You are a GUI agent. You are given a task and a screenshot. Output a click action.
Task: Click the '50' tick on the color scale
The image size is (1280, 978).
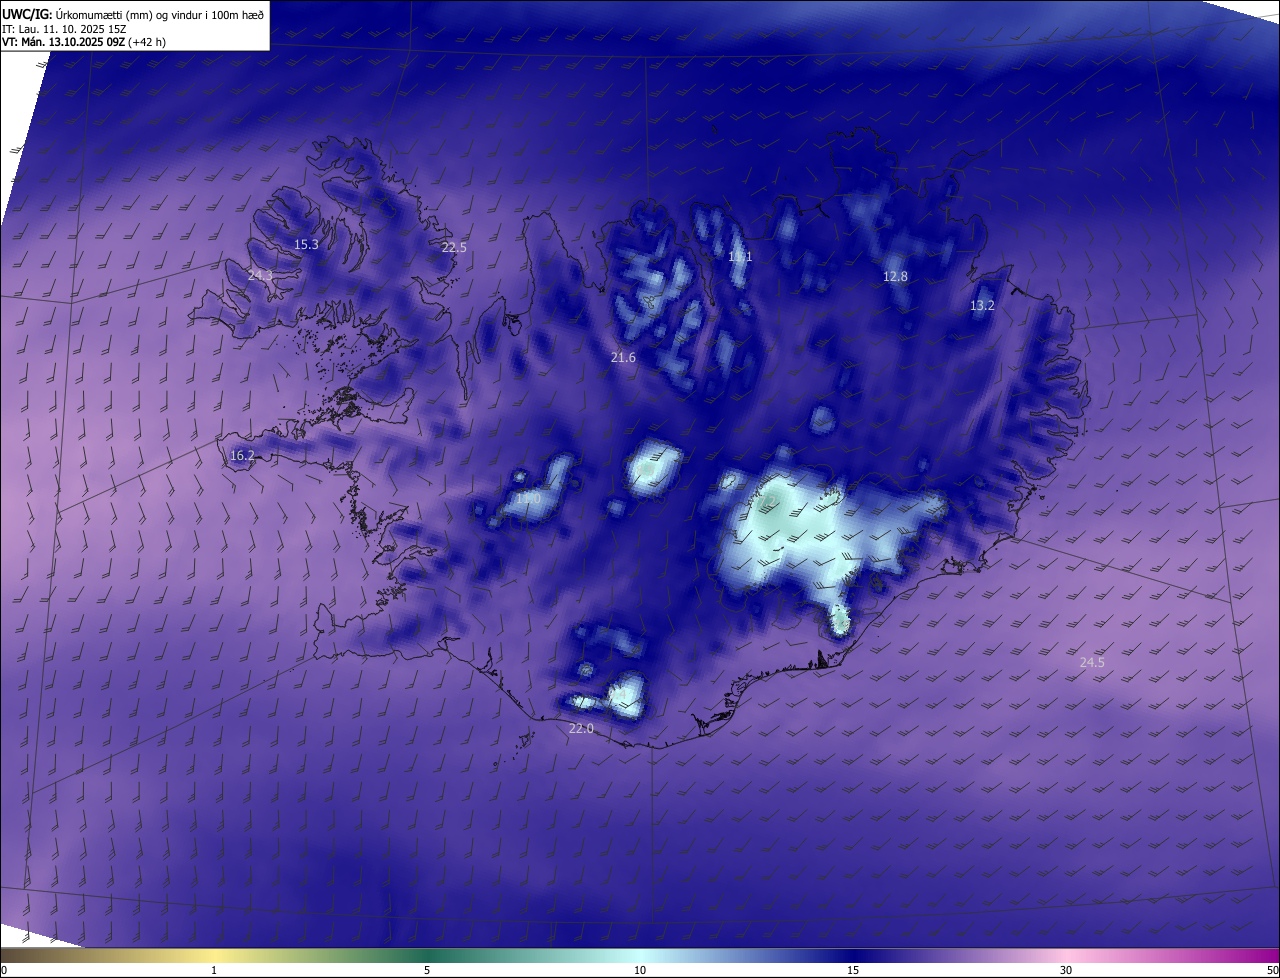point(1272,970)
